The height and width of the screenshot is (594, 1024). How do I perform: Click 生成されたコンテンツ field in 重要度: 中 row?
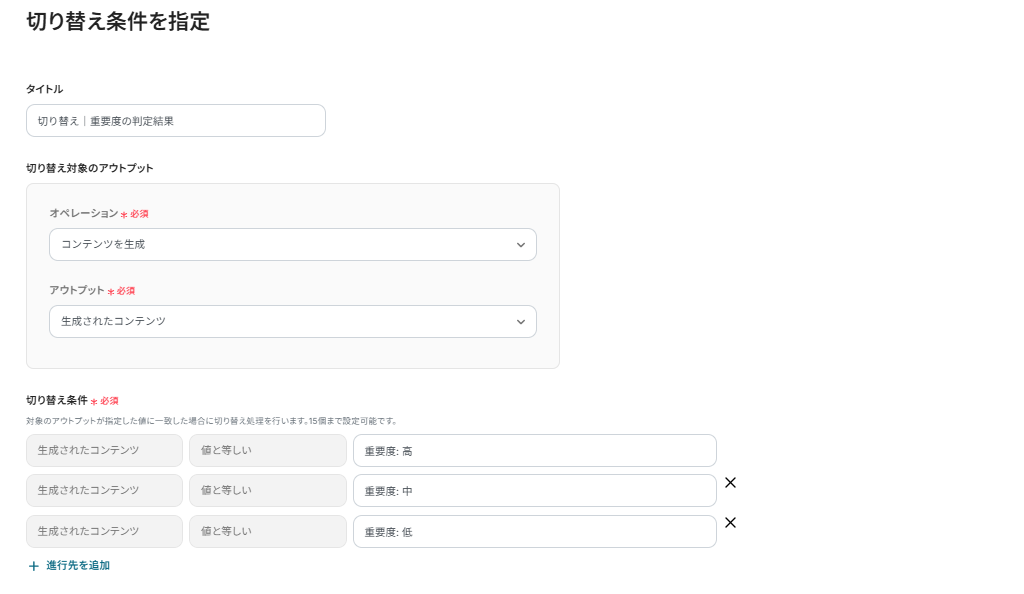[104, 490]
